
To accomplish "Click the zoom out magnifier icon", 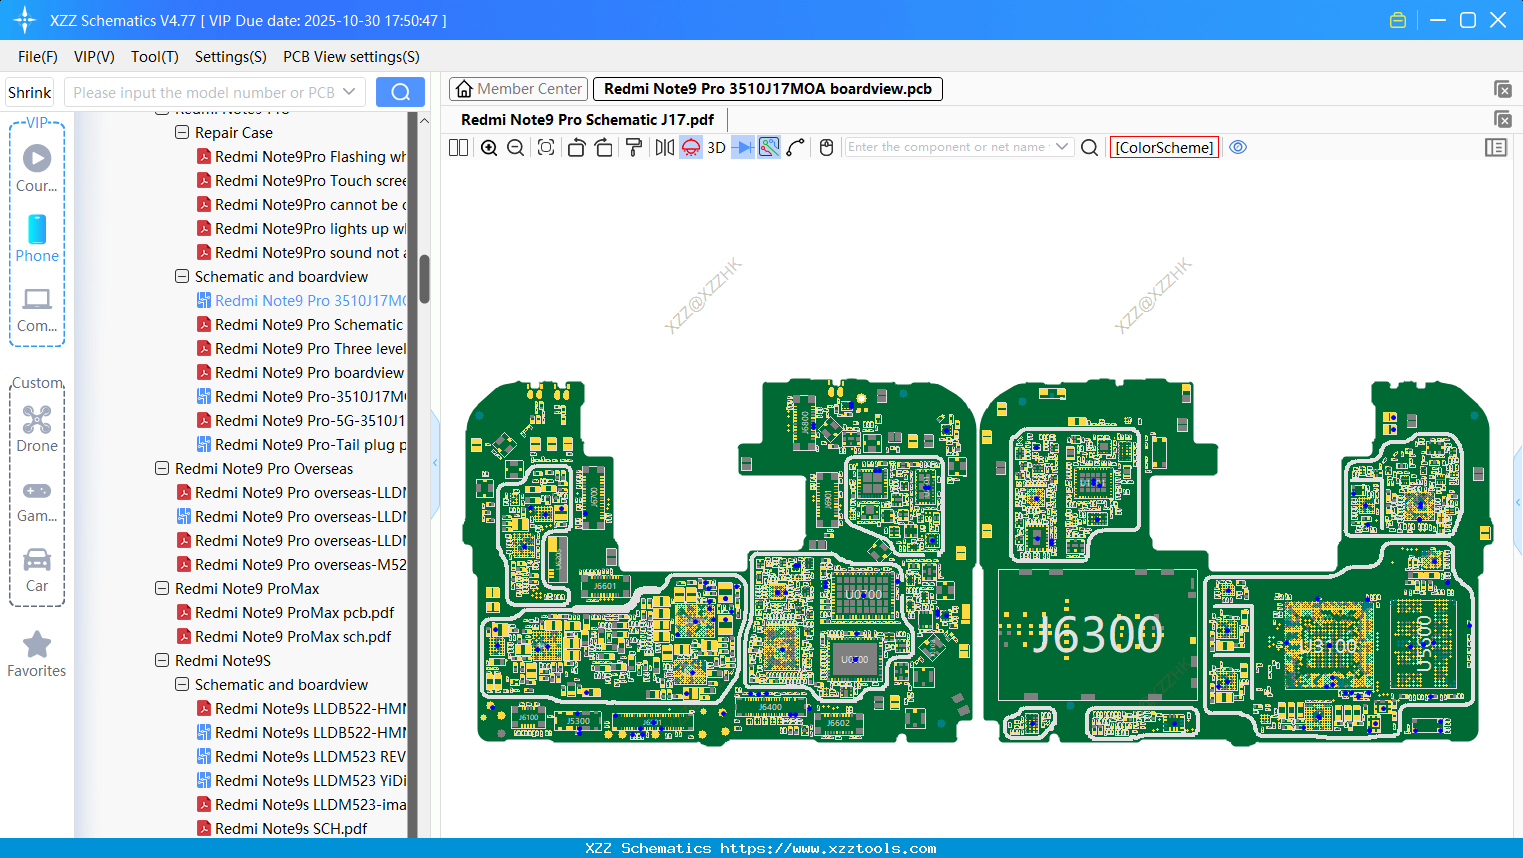I will (x=516, y=148).
